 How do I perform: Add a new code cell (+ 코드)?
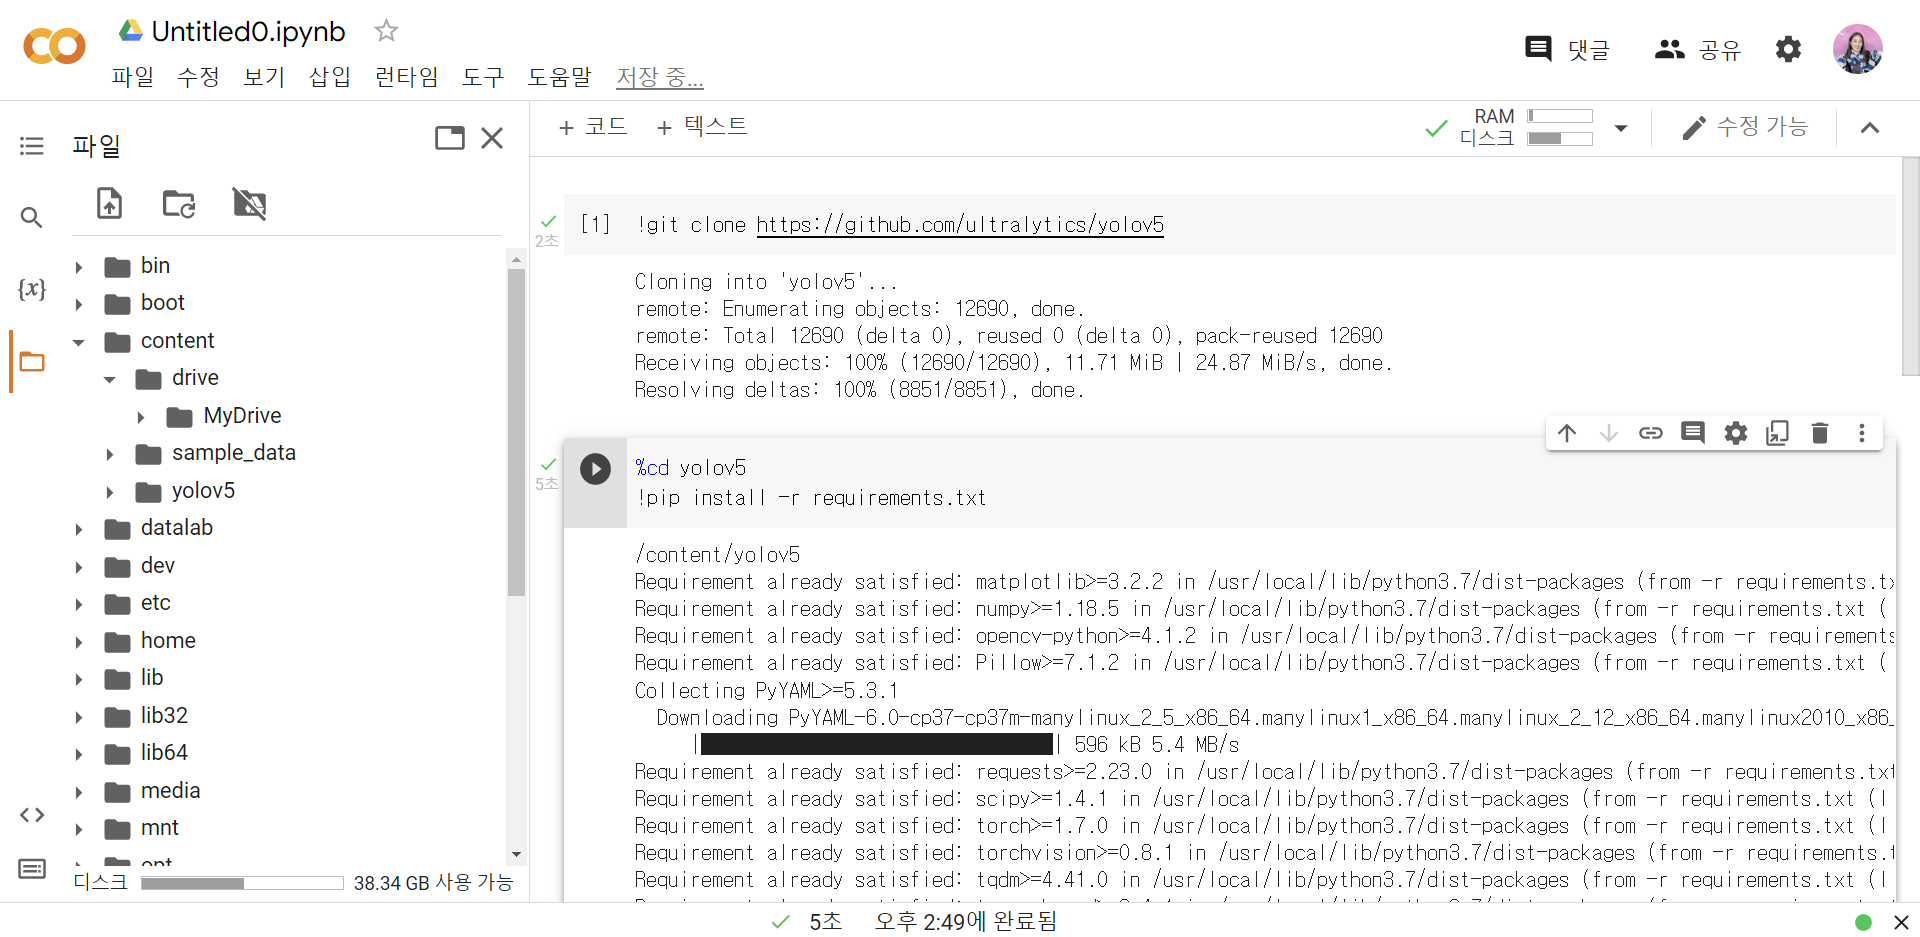[x=593, y=127]
